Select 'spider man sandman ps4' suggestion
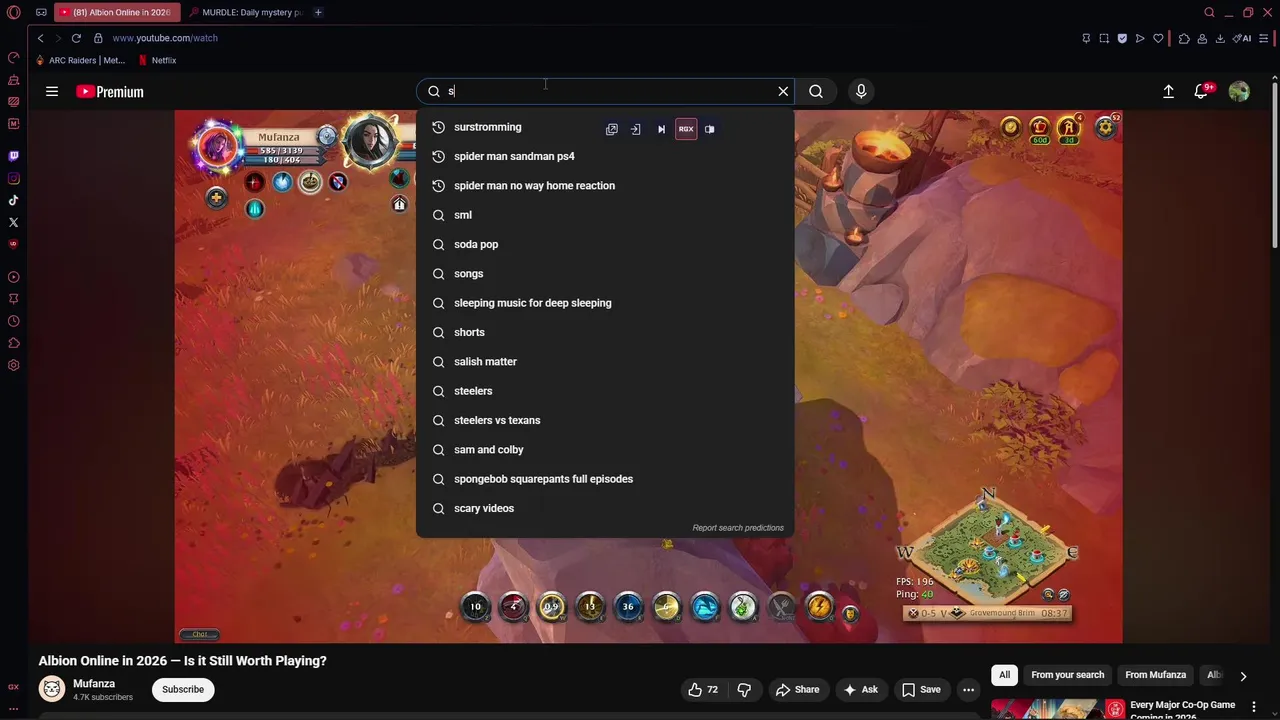The height and width of the screenshot is (720, 1280). click(605, 156)
